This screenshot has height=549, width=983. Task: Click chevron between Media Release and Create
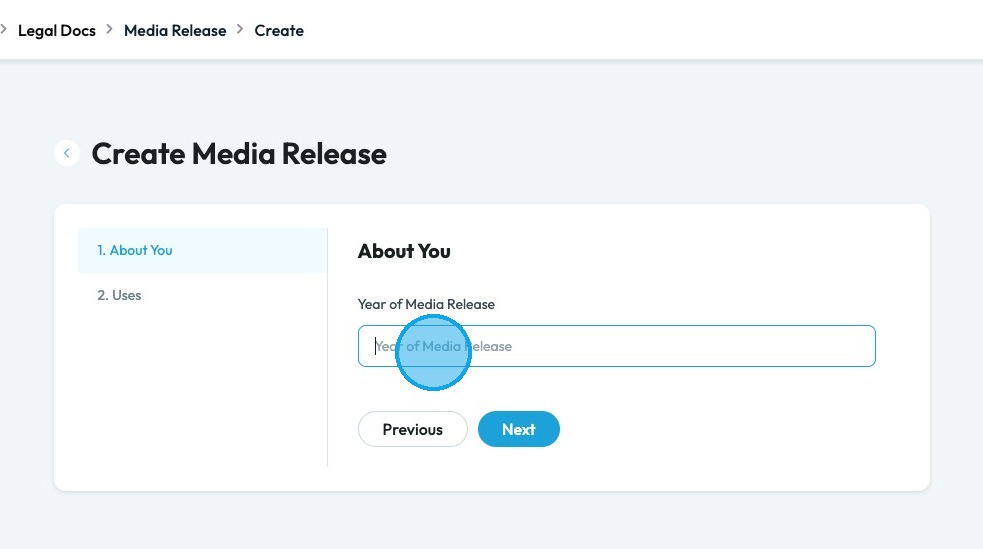240,30
